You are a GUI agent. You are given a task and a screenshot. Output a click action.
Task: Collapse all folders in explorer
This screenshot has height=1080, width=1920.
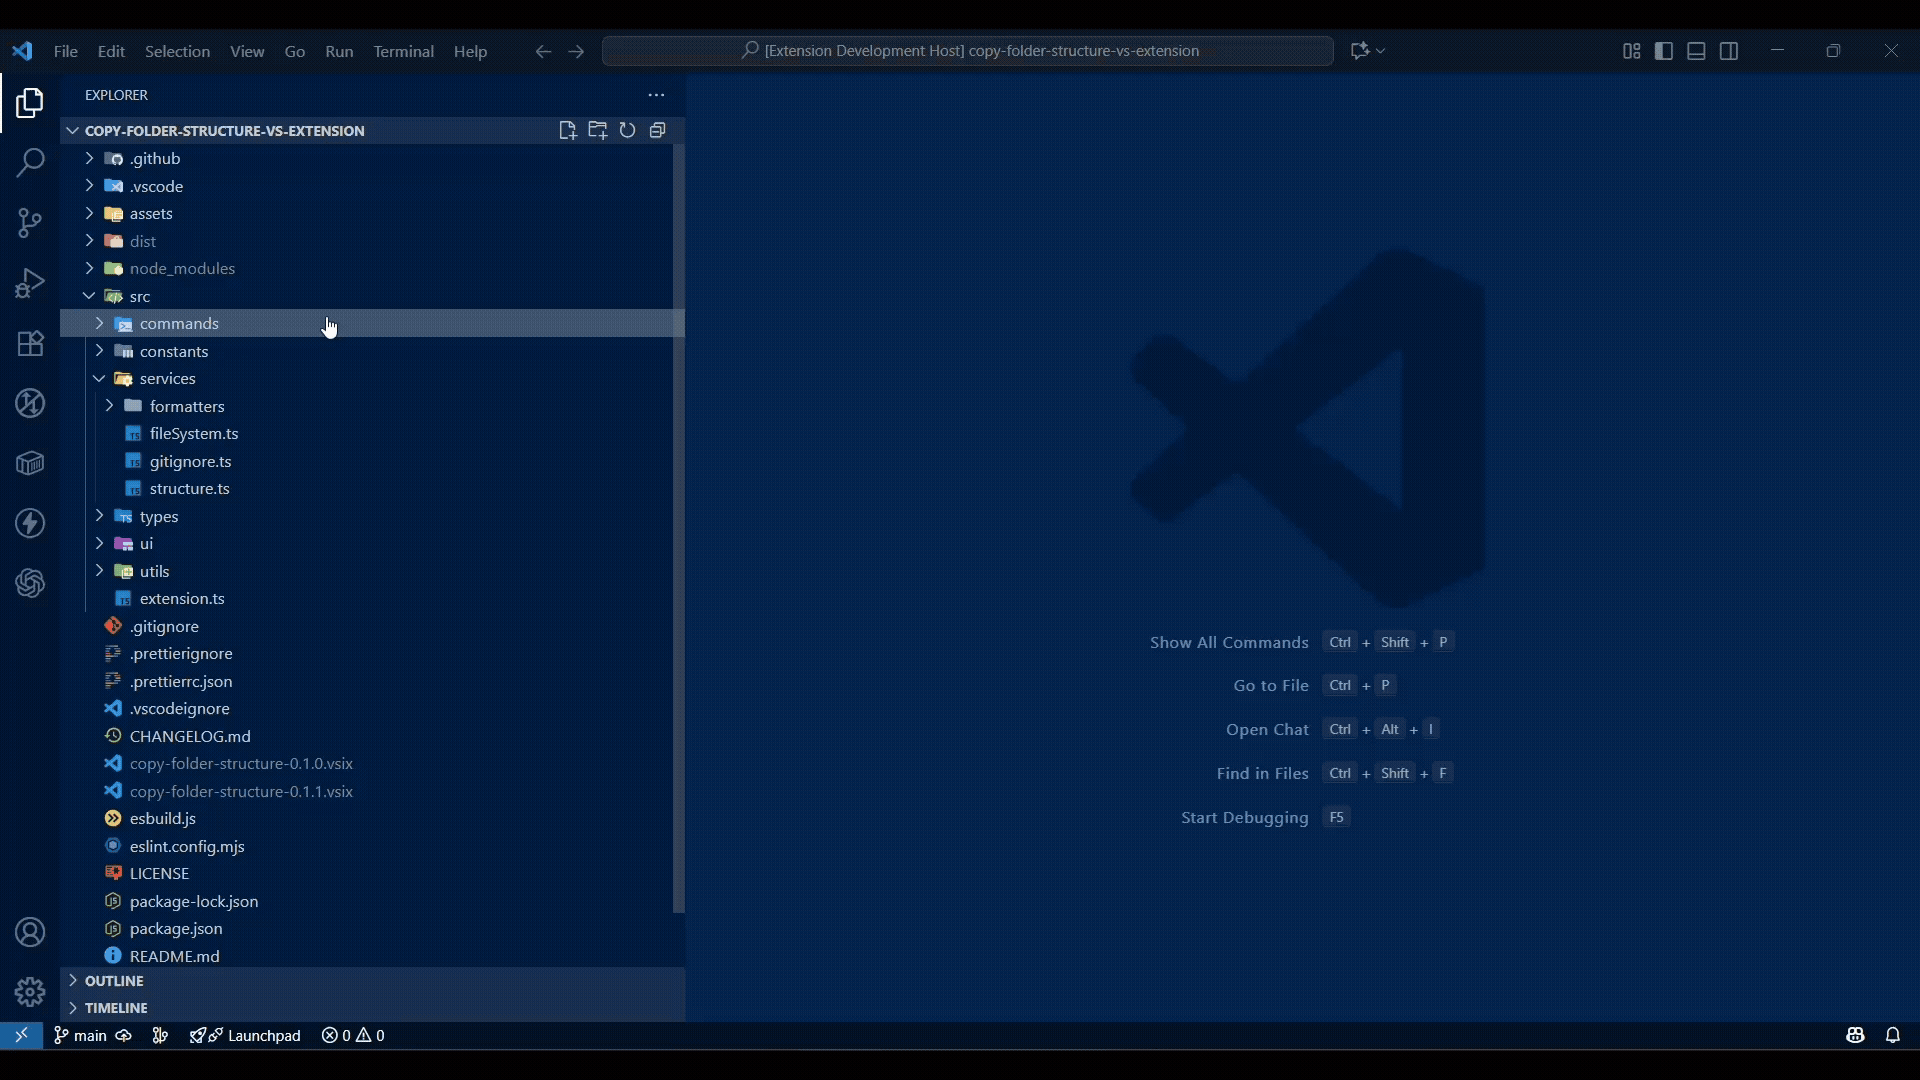point(657,130)
